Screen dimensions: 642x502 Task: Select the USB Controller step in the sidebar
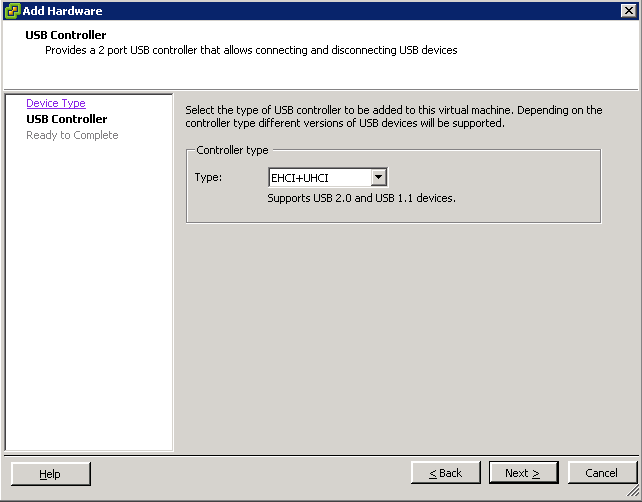tap(67, 119)
